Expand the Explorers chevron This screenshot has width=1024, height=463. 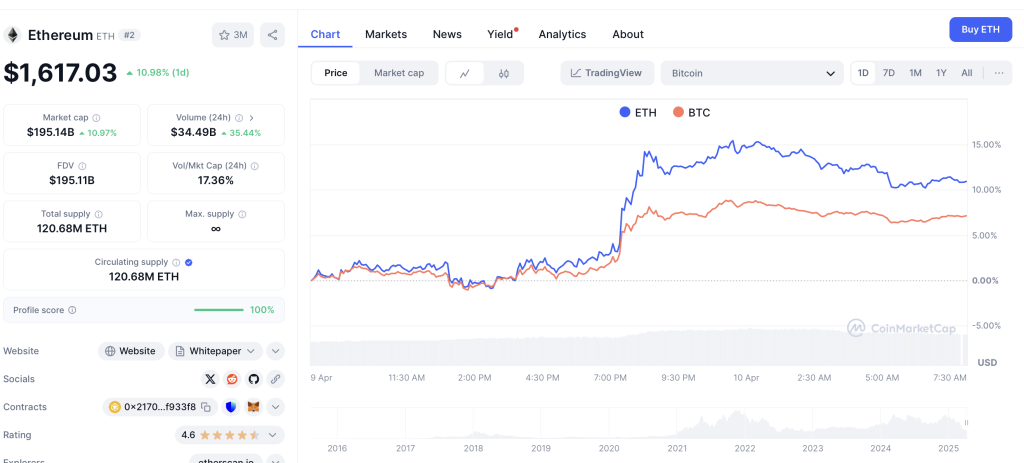pyautogui.click(x=276, y=460)
